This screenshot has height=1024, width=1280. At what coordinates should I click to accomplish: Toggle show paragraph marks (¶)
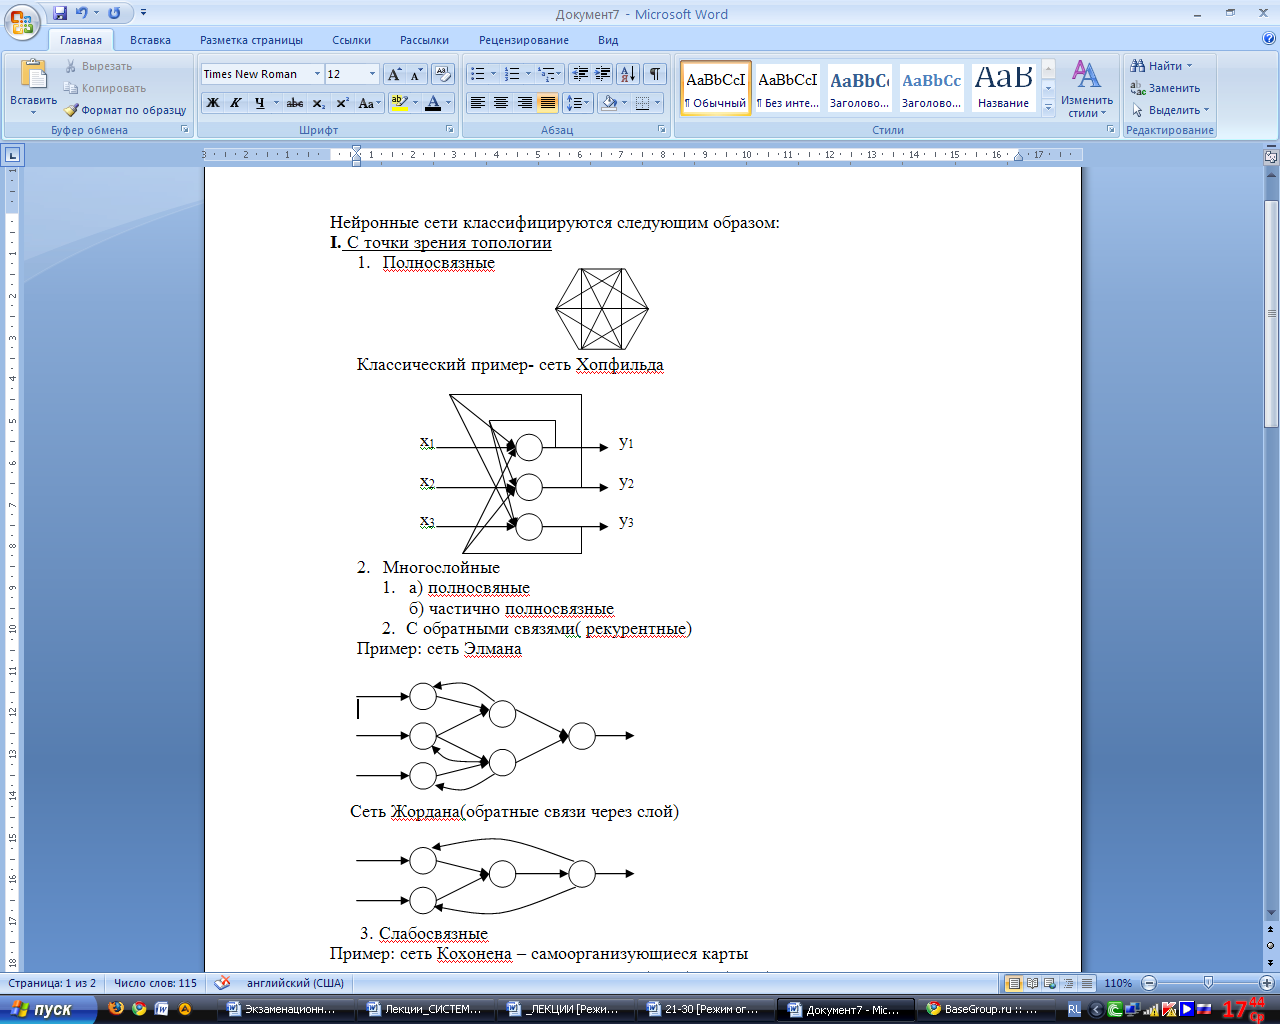pos(655,74)
